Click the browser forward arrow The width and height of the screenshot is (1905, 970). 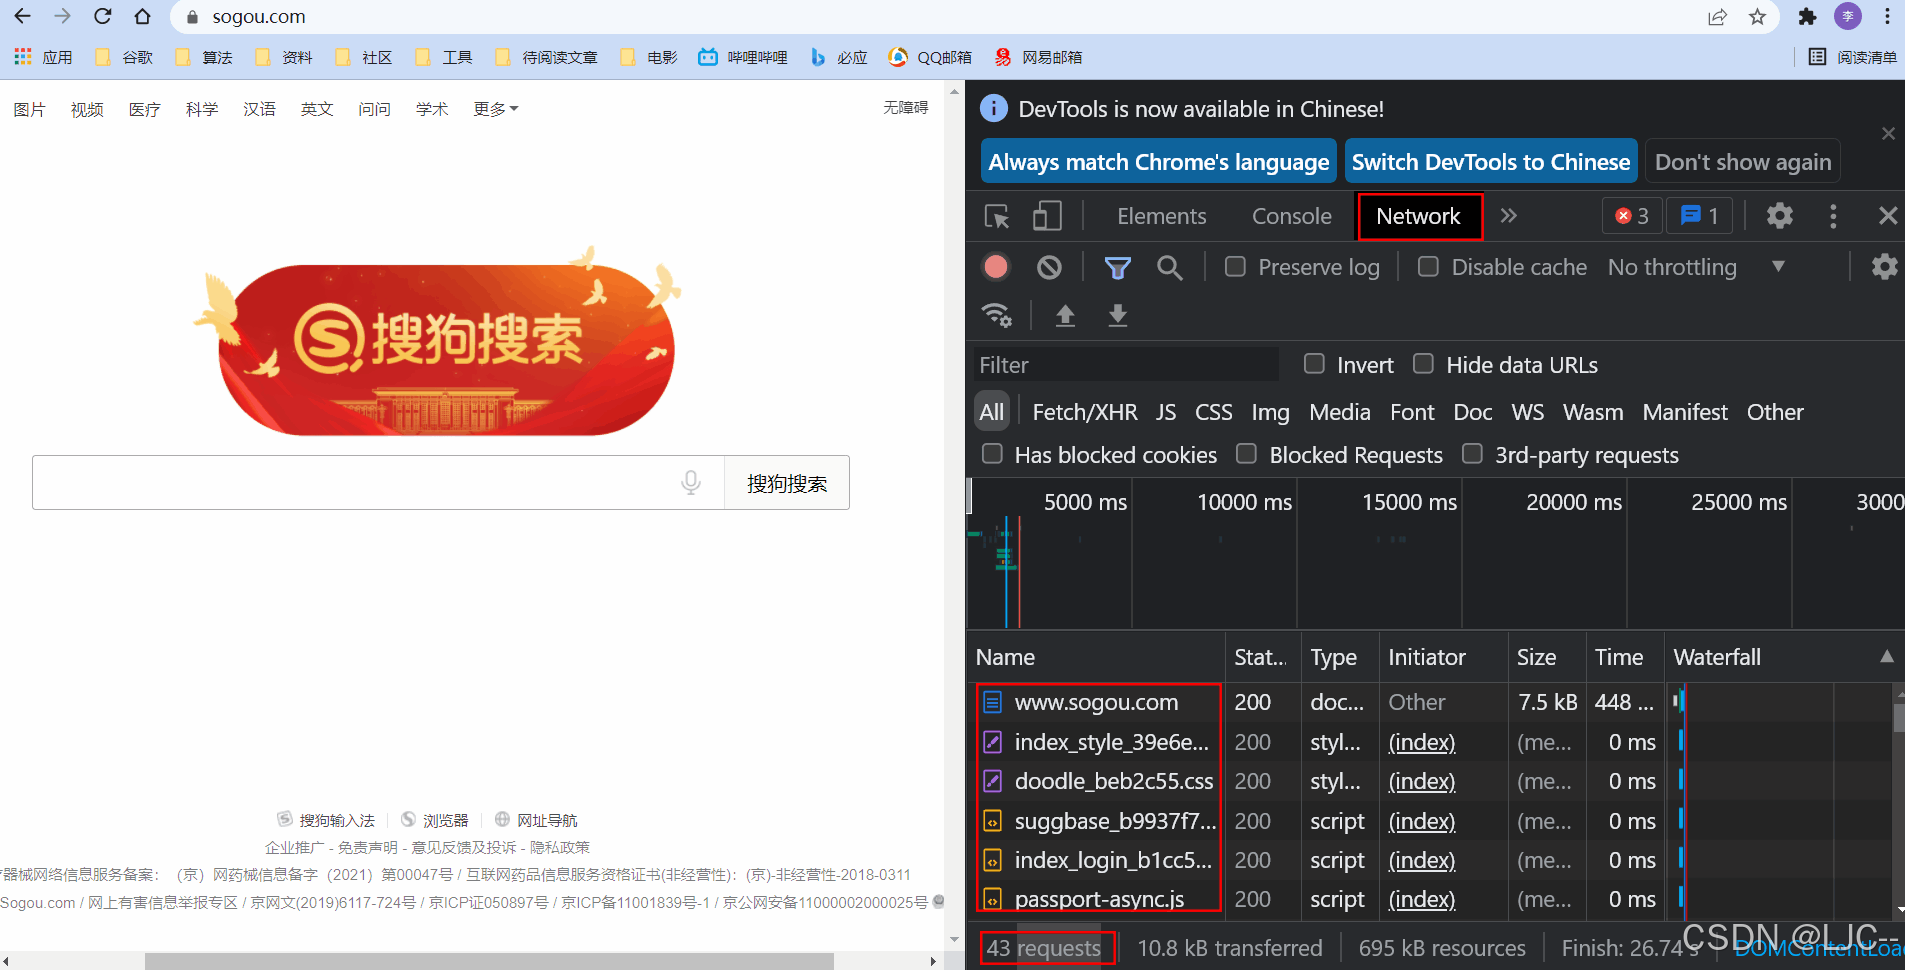click(x=62, y=16)
